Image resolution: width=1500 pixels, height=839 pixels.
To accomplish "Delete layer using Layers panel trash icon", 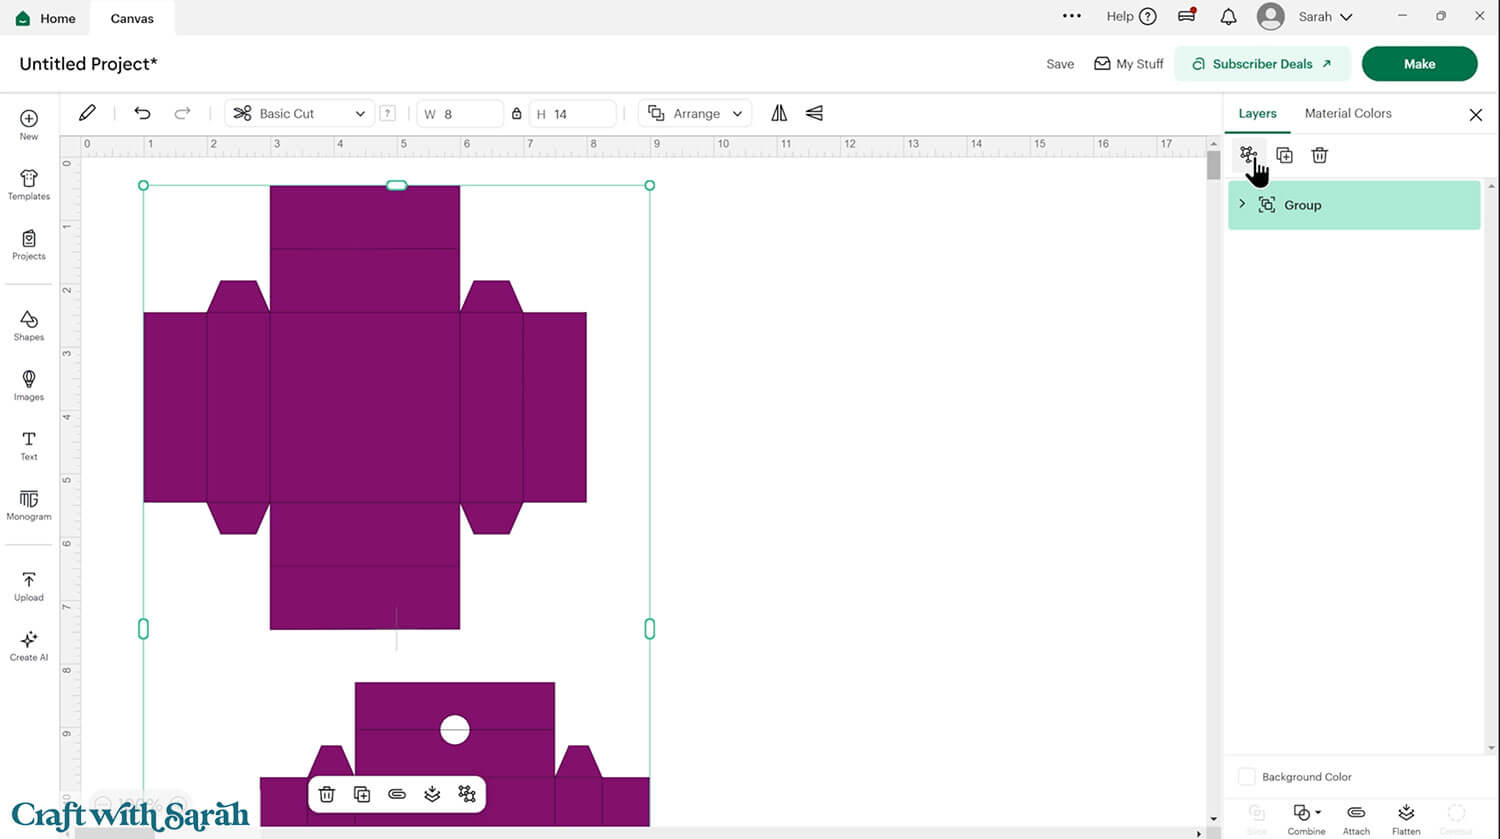I will [1319, 155].
